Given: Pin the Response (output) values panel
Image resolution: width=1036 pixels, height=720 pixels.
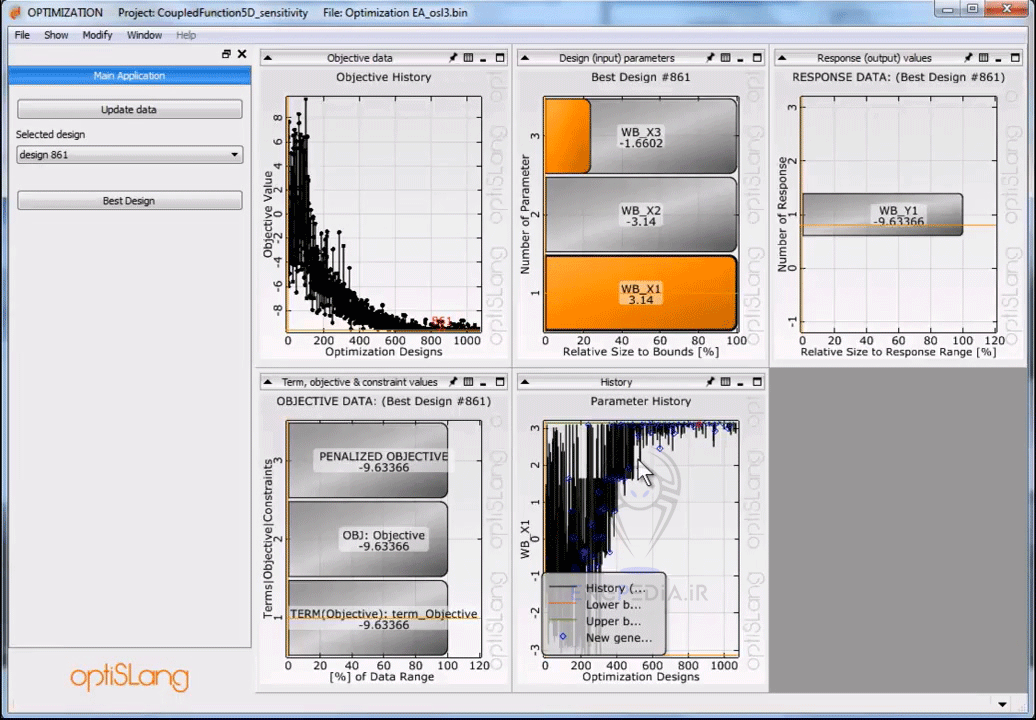Looking at the screenshot, I should (x=966, y=58).
